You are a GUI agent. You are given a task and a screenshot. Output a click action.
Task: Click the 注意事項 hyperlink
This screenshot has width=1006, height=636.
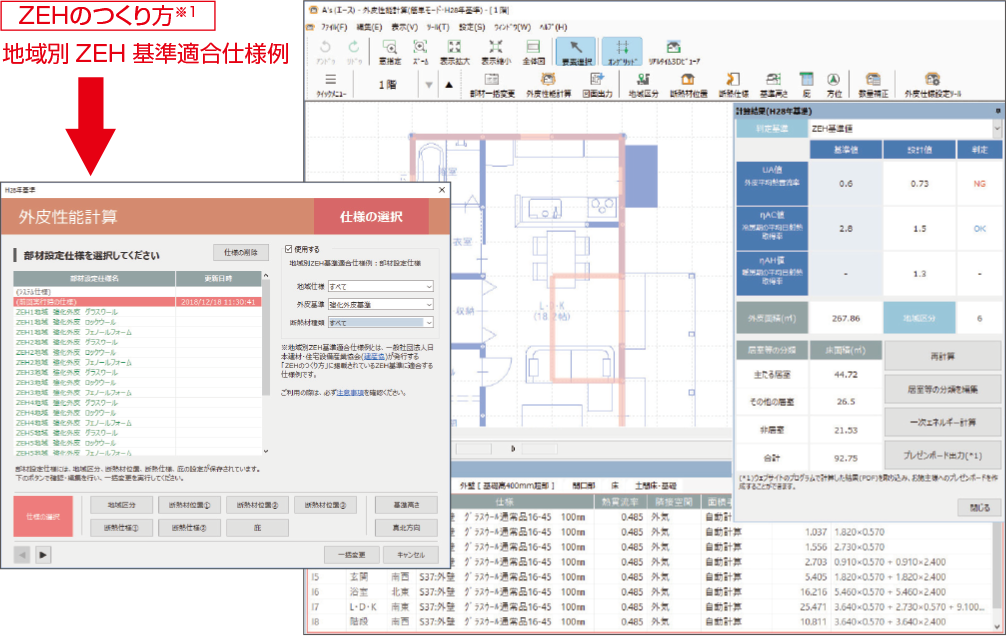pos(350,392)
